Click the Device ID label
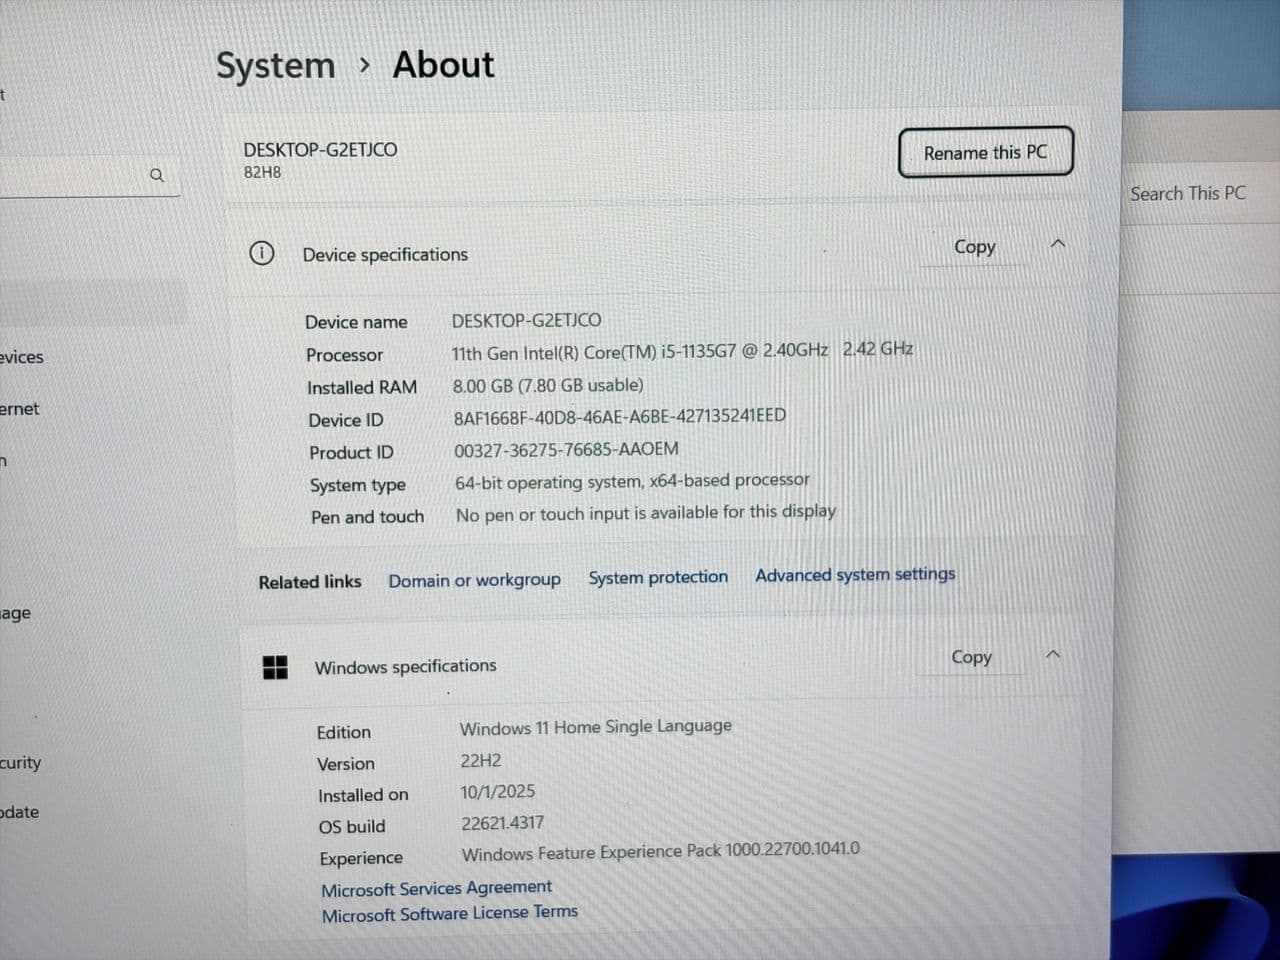Image resolution: width=1280 pixels, height=960 pixels. click(x=345, y=420)
